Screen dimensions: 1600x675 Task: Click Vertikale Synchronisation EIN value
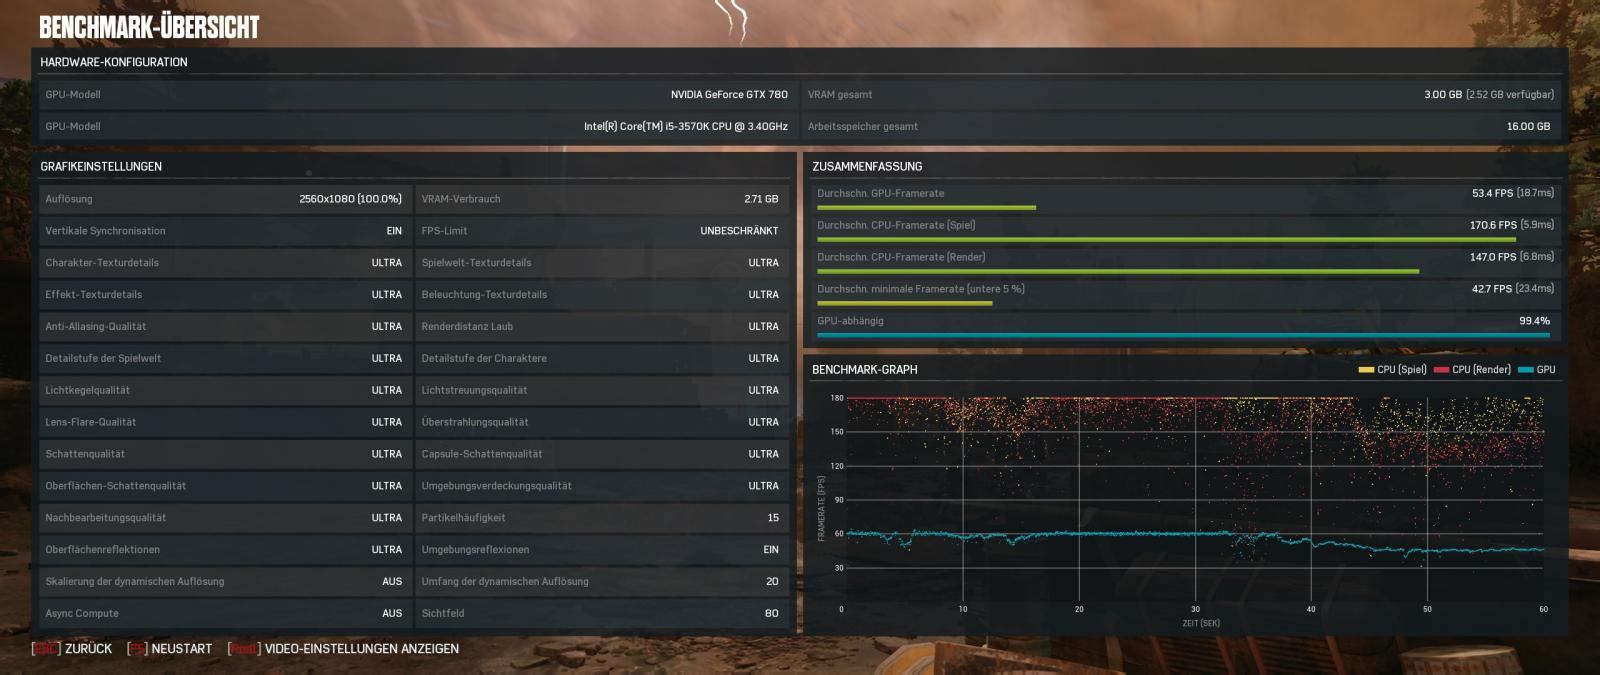point(394,231)
